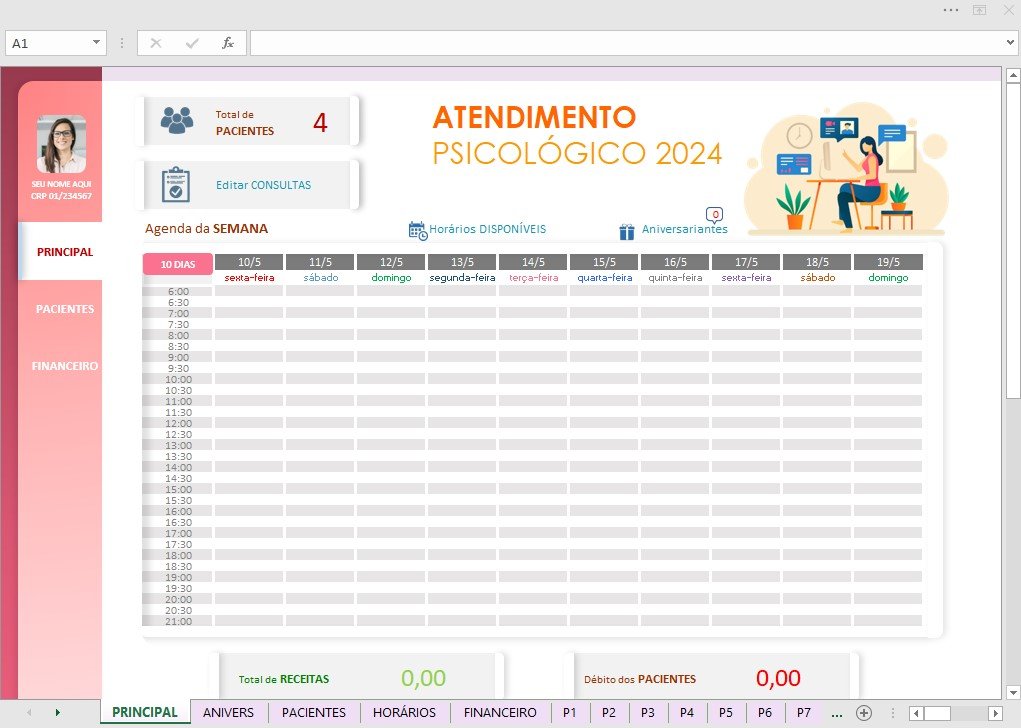Click the vertical scrollbar down arrow
This screenshot has width=1021, height=728.
click(1013, 692)
